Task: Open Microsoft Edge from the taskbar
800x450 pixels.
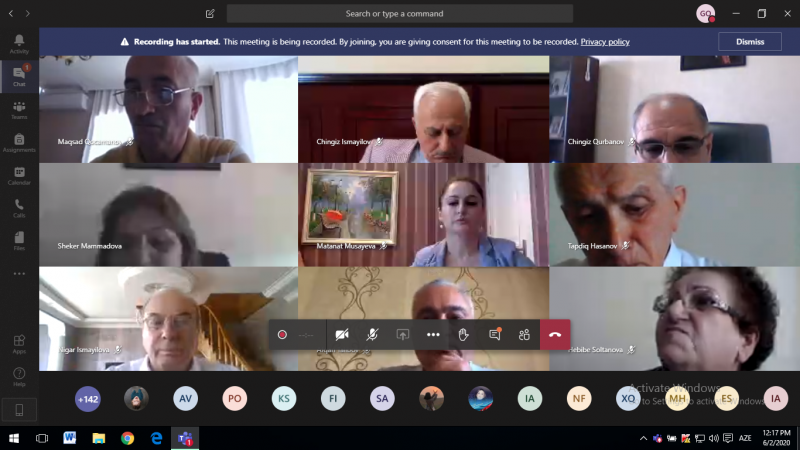Action: pyautogui.click(x=156, y=438)
